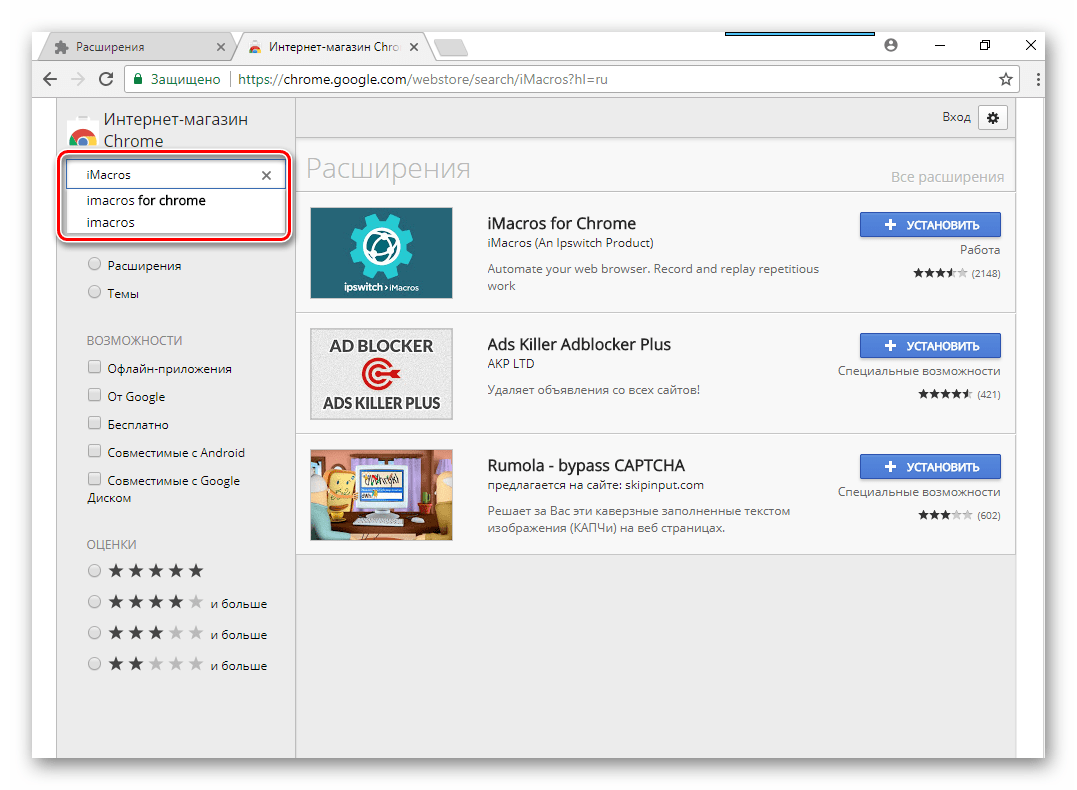Click the forward navigation arrow
The image size is (1077, 790).
tap(78, 79)
